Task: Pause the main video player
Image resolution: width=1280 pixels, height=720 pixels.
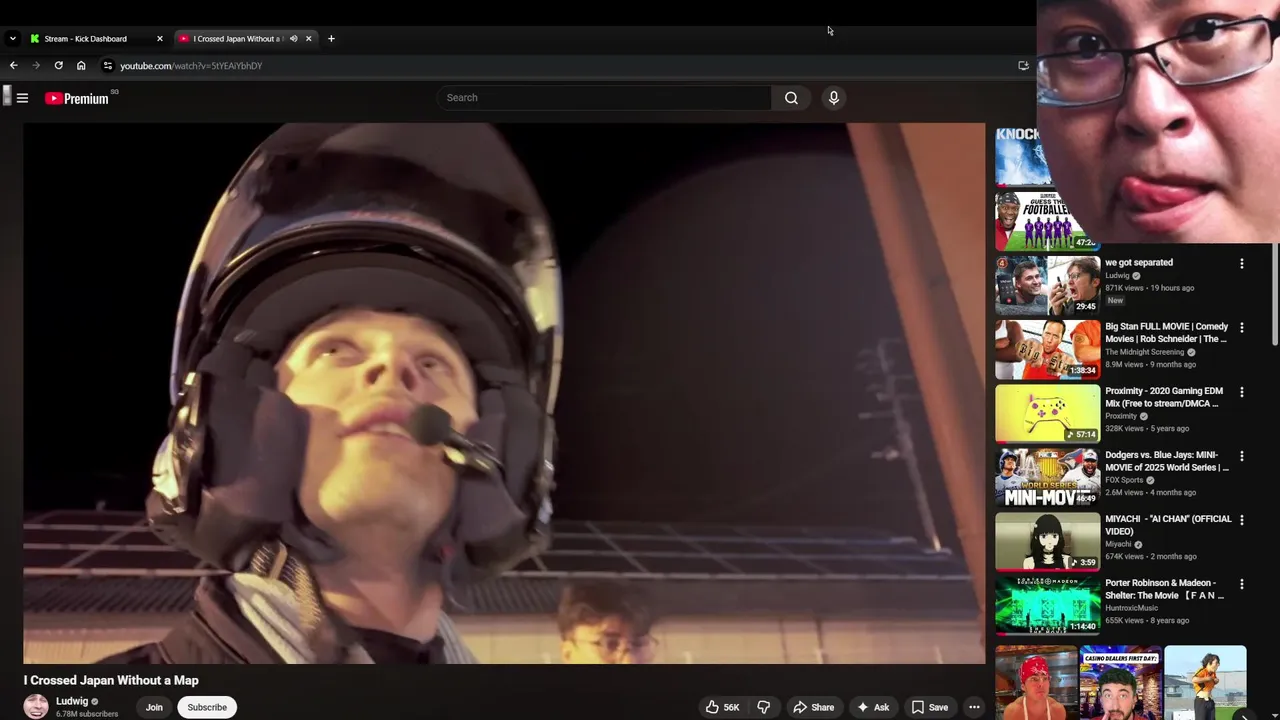Action: (504, 393)
